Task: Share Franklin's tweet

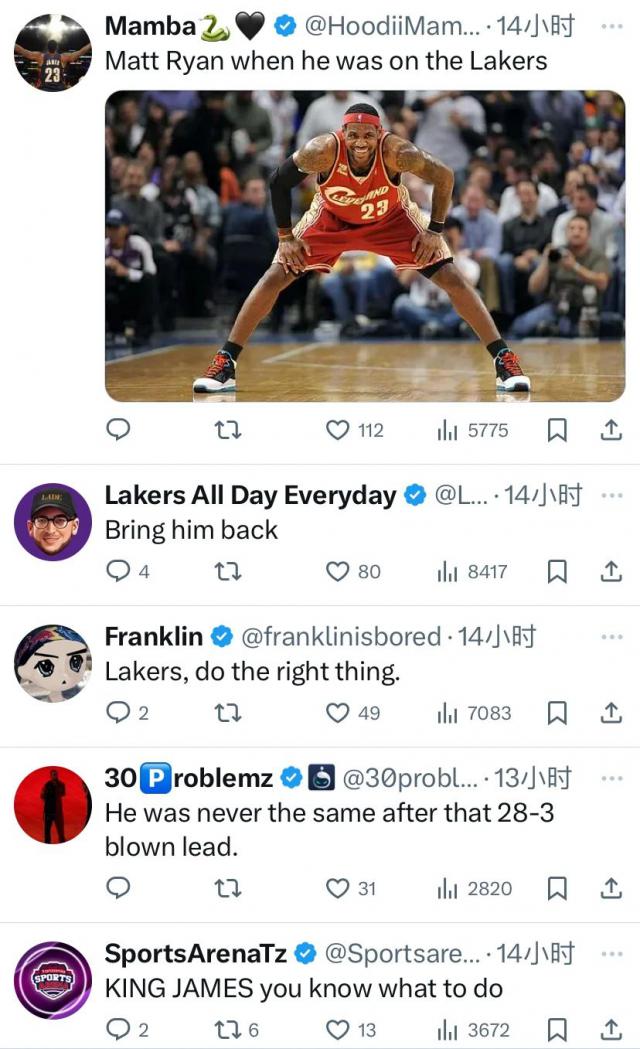Action: tap(609, 713)
